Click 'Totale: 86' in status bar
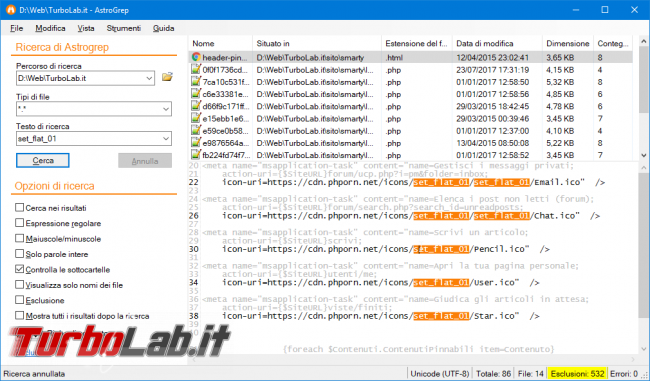Viewport: 650px width, 381px height. coord(493,374)
